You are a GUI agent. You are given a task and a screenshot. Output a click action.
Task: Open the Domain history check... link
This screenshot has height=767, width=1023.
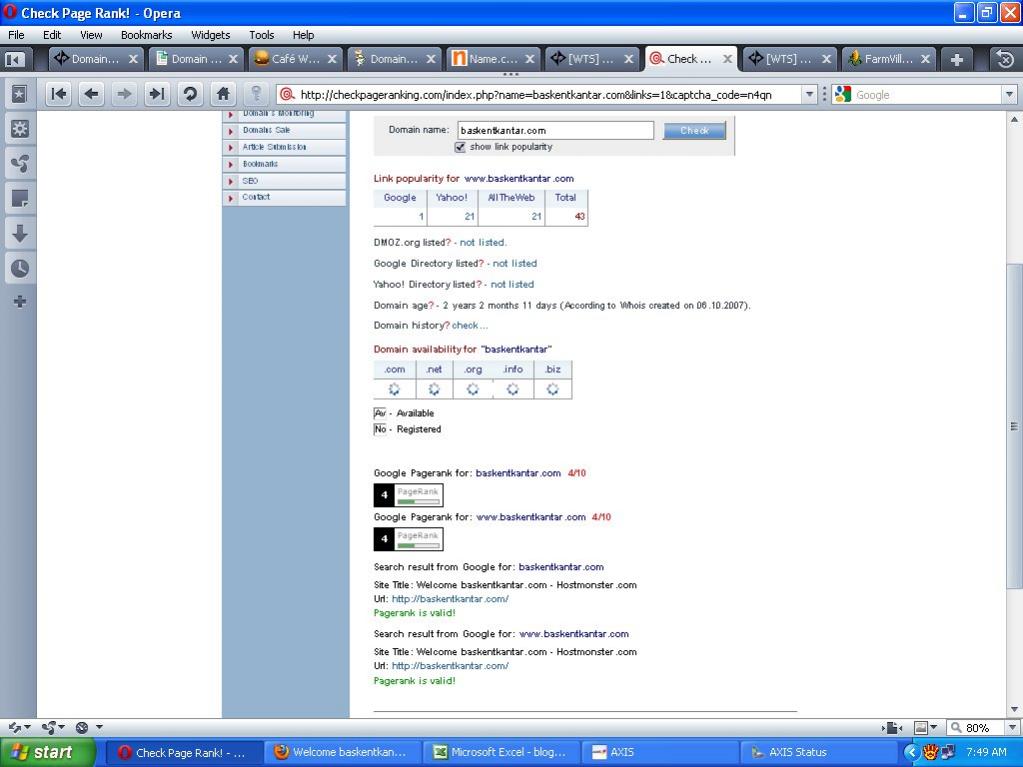pyautogui.click(x=469, y=325)
